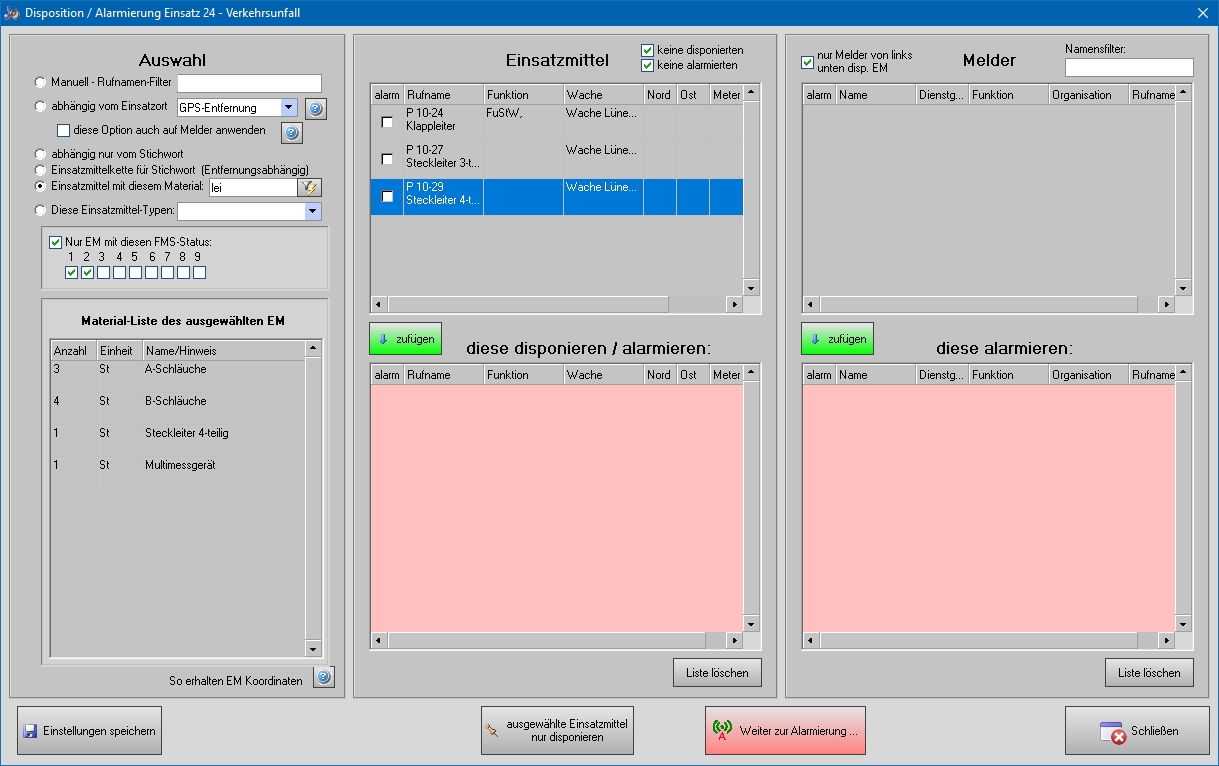The height and width of the screenshot is (766, 1219).
Task: Proceed with Weiter zur Alarmierung button
Action: [785, 731]
